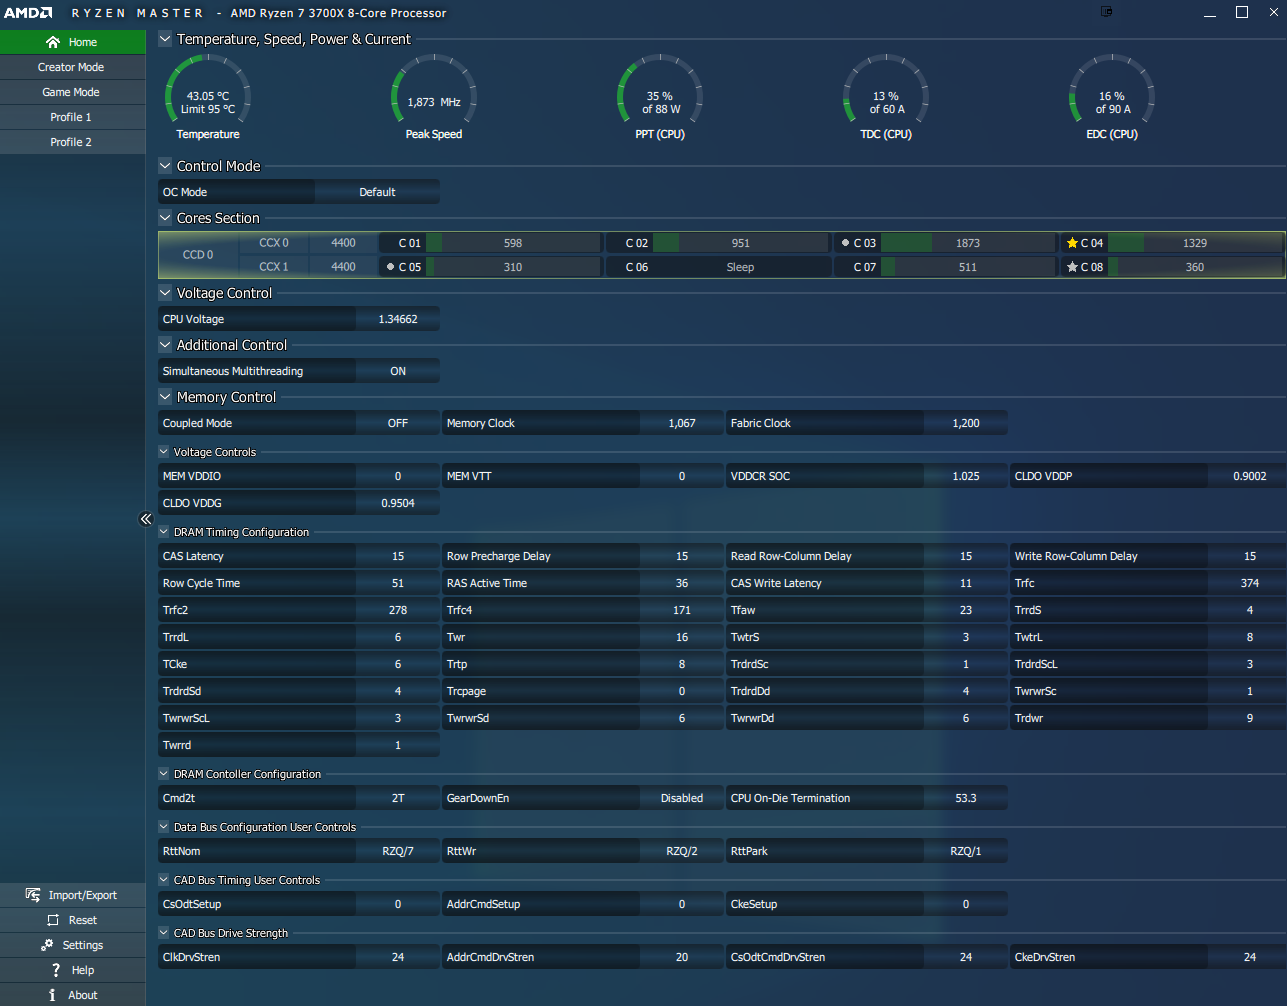This screenshot has height=1006, width=1287.
Task: Collapse the Control Mode section
Action: tap(165, 166)
